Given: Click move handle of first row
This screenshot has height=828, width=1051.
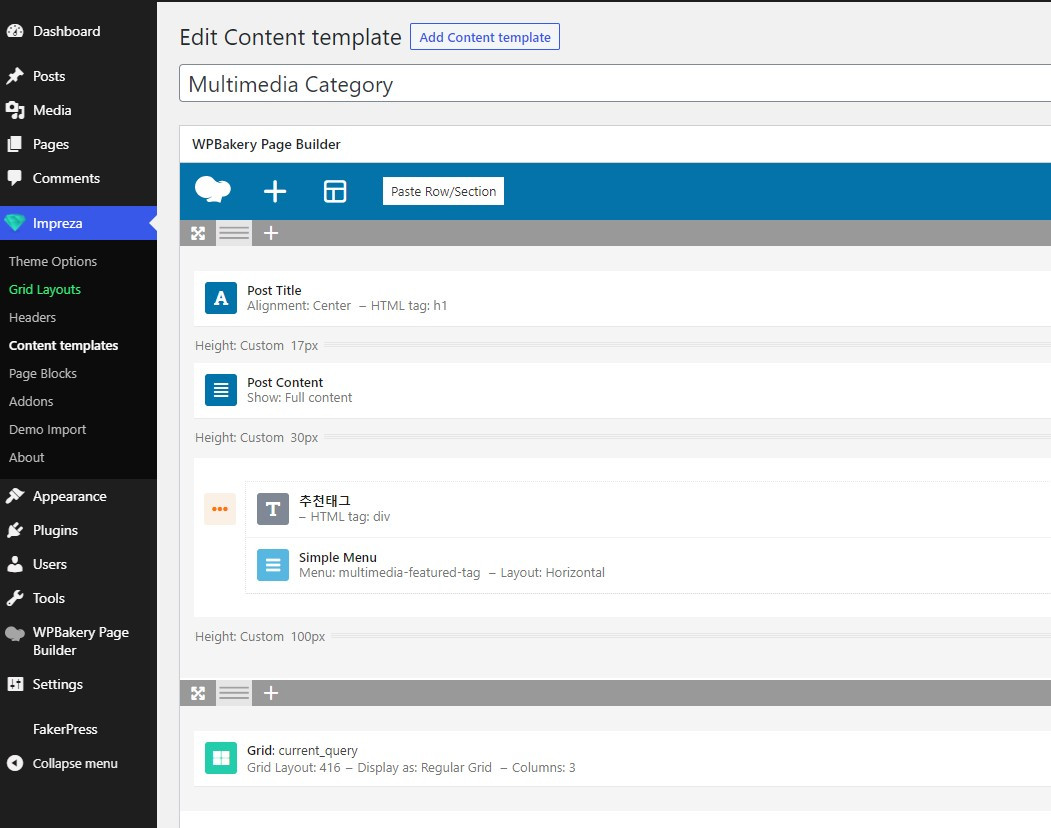Looking at the screenshot, I should 198,233.
